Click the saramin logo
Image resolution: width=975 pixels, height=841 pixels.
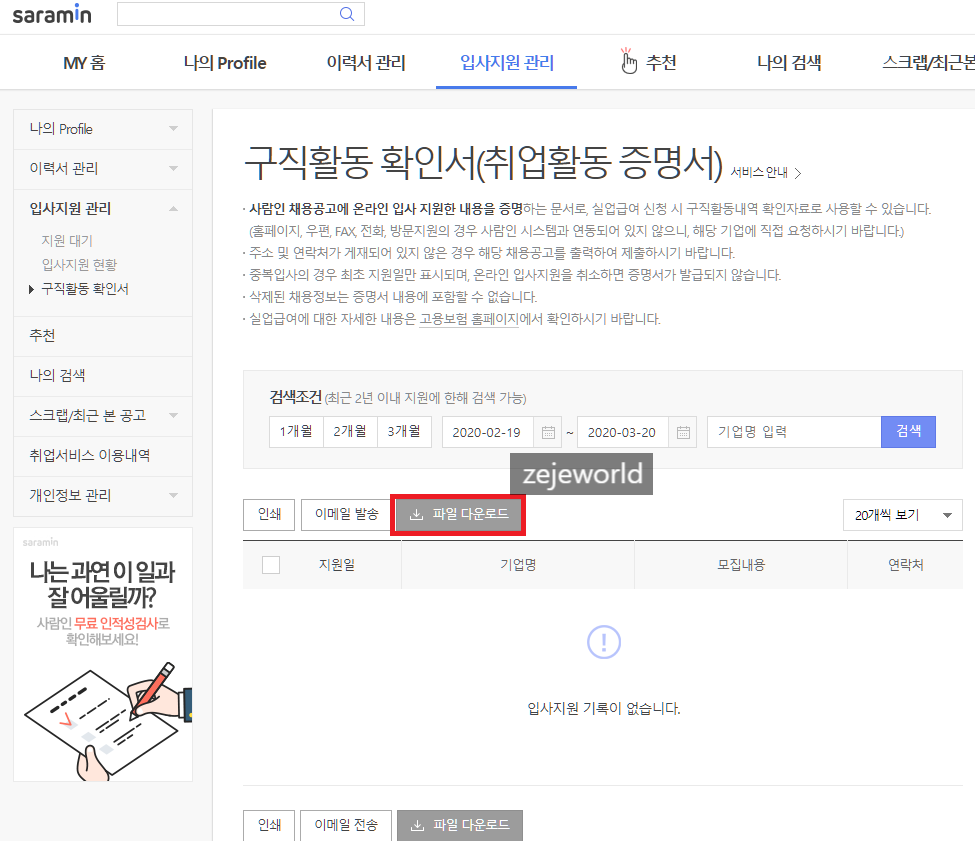52,14
